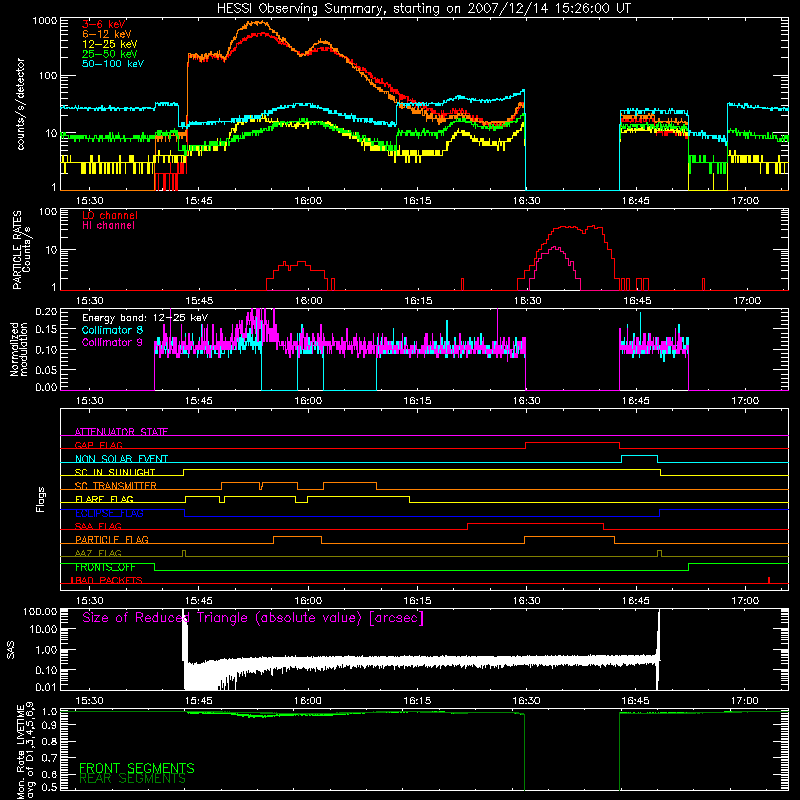
Task: Click the 16:30 time label below the Flags panel
Action: (527, 601)
